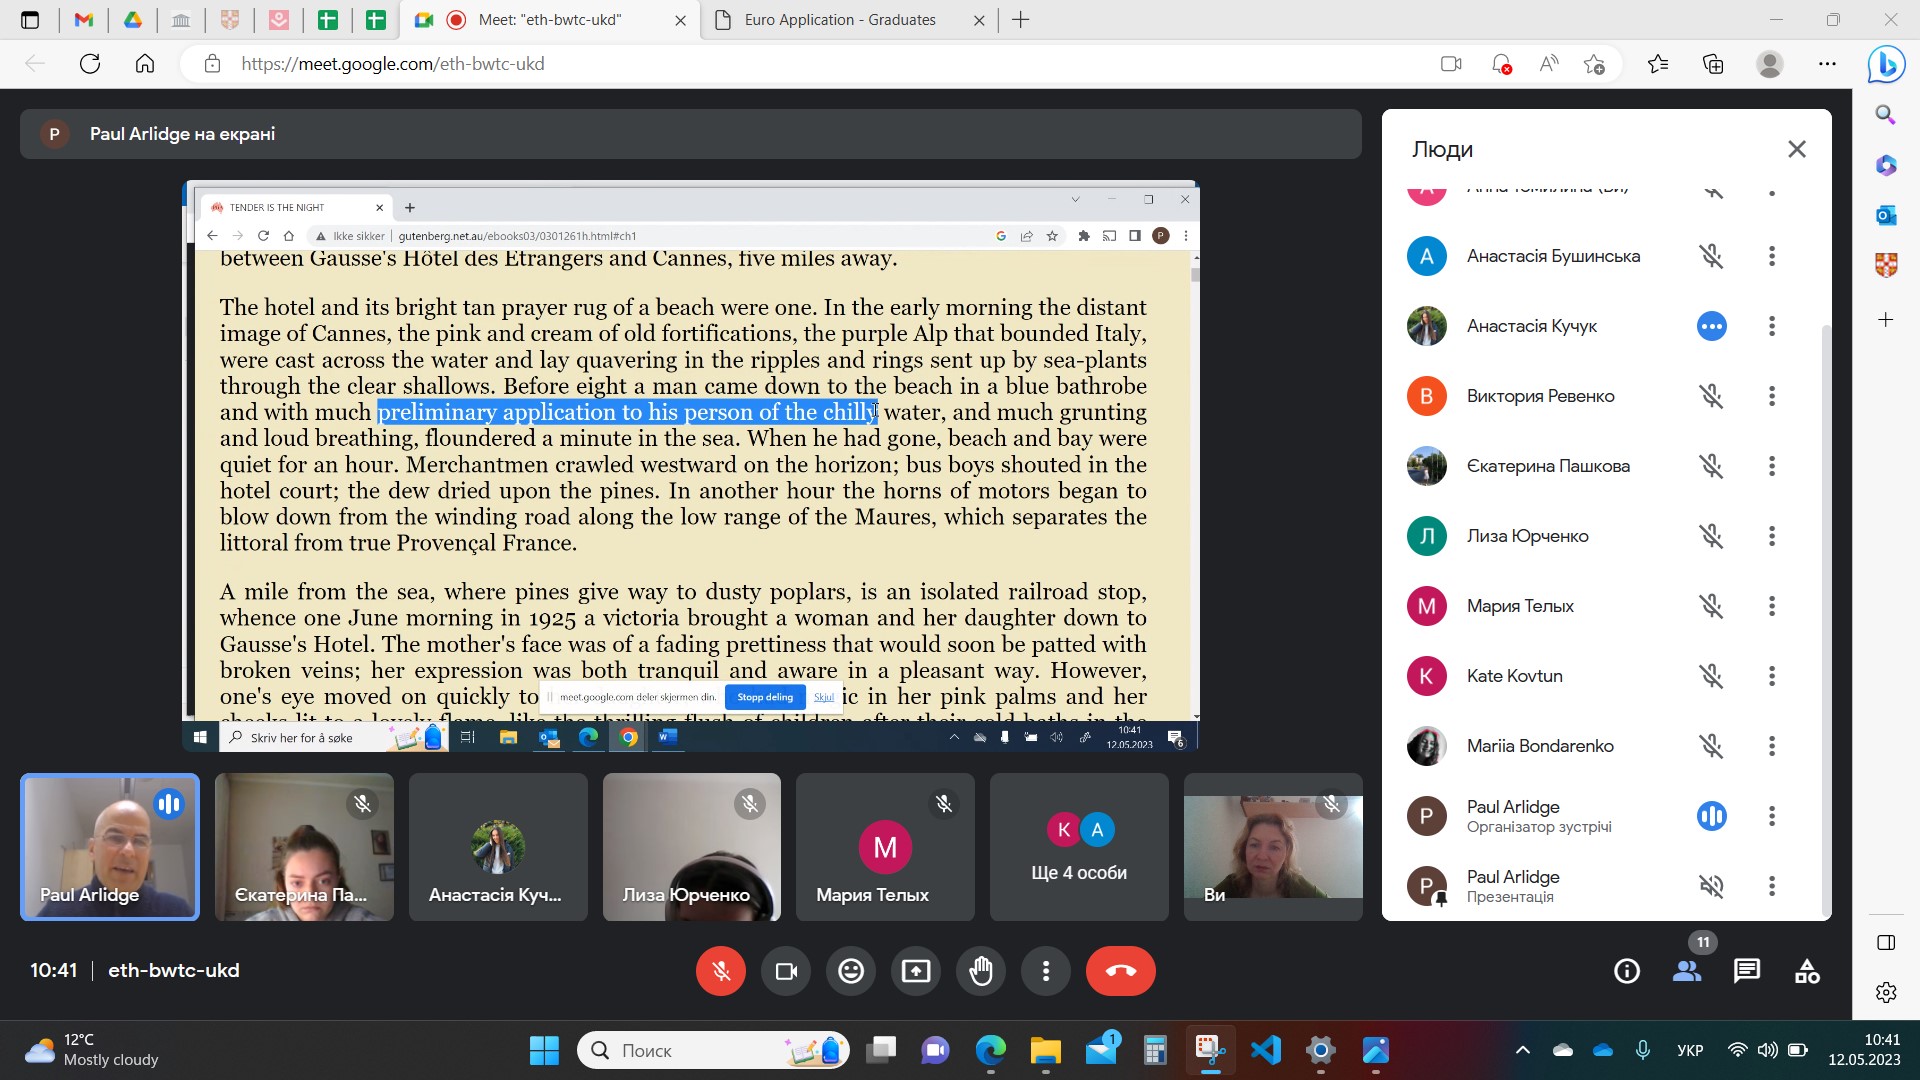This screenshot has height=1080, width=1920.
Task: Click the Present now screen share button
Action: 916,971
